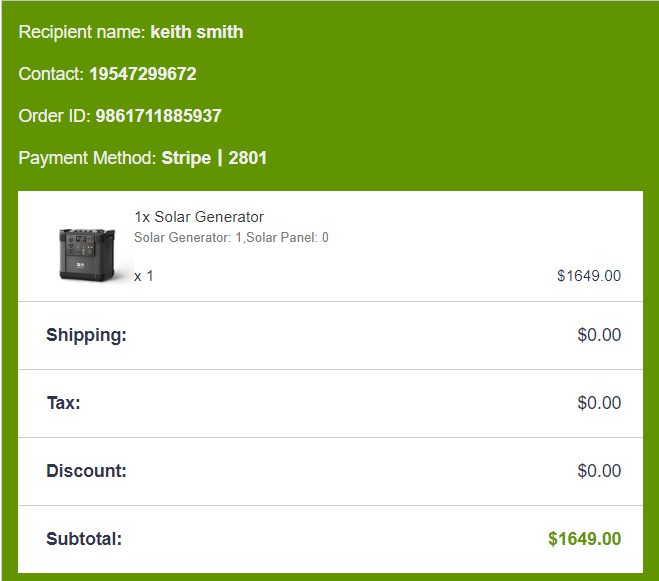This screenshot has width=659, height=581.
Task: Click the $0.00 discount amount
Action: (x=599, y=471)
